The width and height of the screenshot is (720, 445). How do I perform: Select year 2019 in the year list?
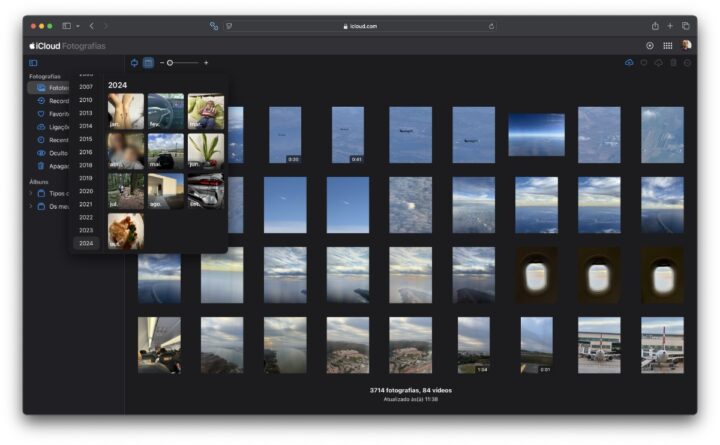[x=86, y=178]
